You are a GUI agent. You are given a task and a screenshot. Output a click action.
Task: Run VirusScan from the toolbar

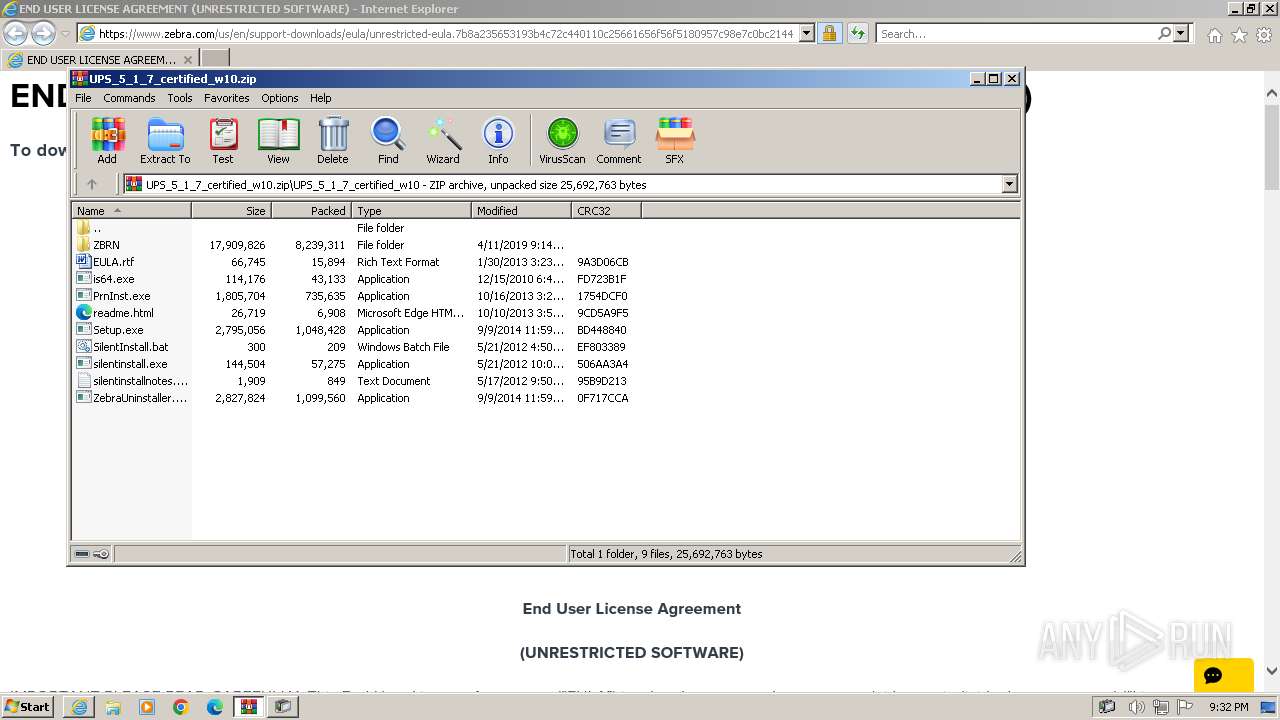pyautogui.click(x=562, y=141)
